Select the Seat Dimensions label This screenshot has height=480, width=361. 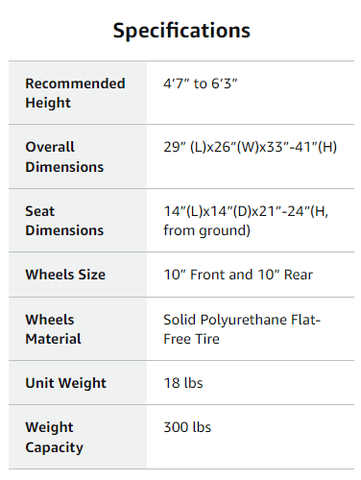[65, 221]
